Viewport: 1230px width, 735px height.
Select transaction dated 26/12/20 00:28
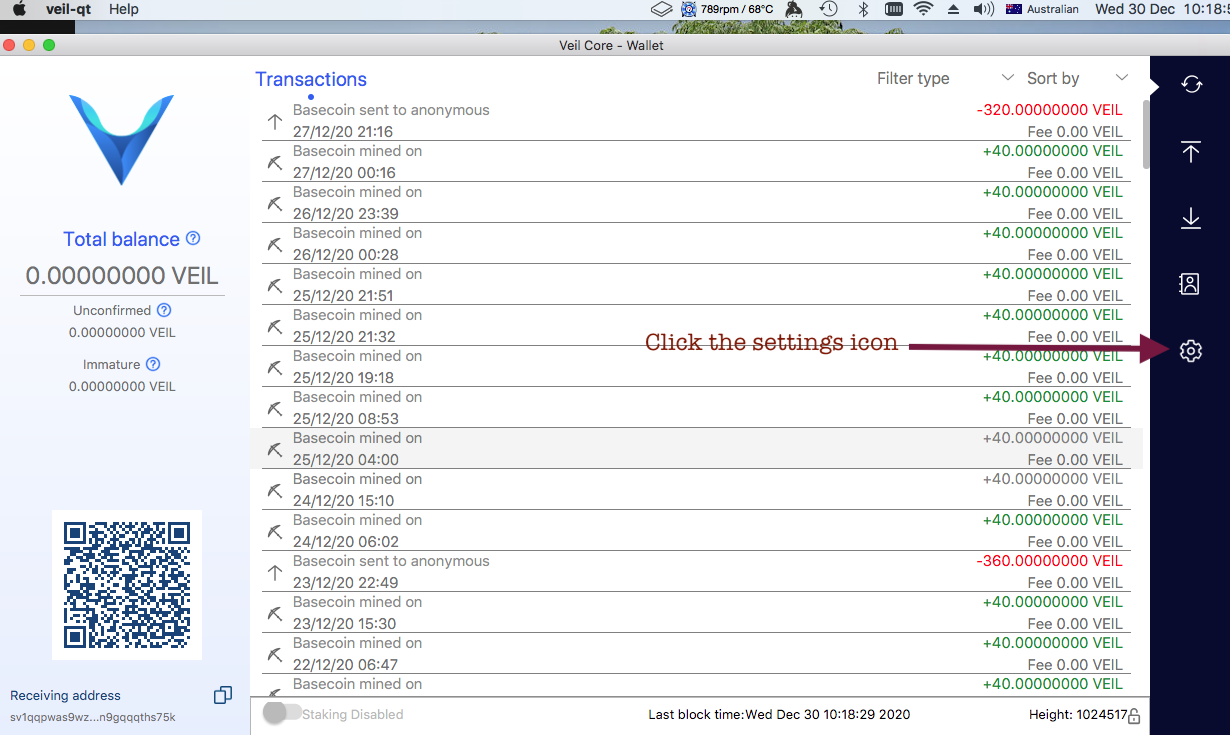(x=697, y=243)
